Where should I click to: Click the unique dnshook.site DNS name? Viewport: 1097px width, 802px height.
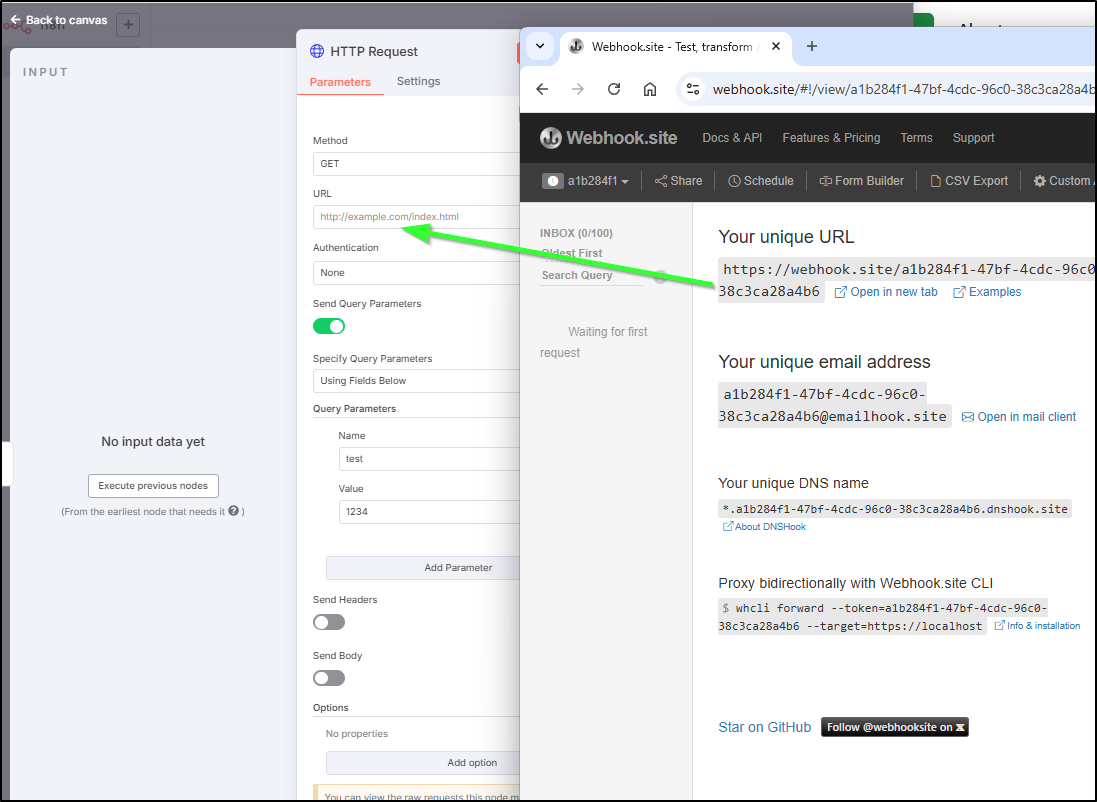[x=895, y=509]
